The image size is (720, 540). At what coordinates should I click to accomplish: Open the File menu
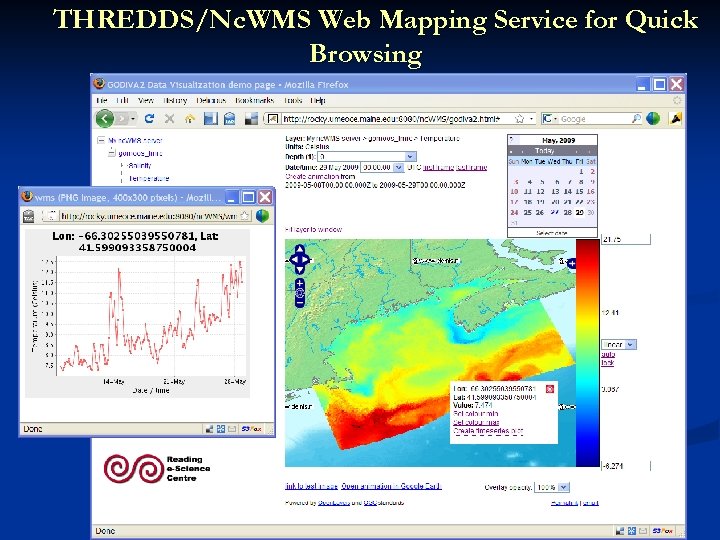[101, 100]
